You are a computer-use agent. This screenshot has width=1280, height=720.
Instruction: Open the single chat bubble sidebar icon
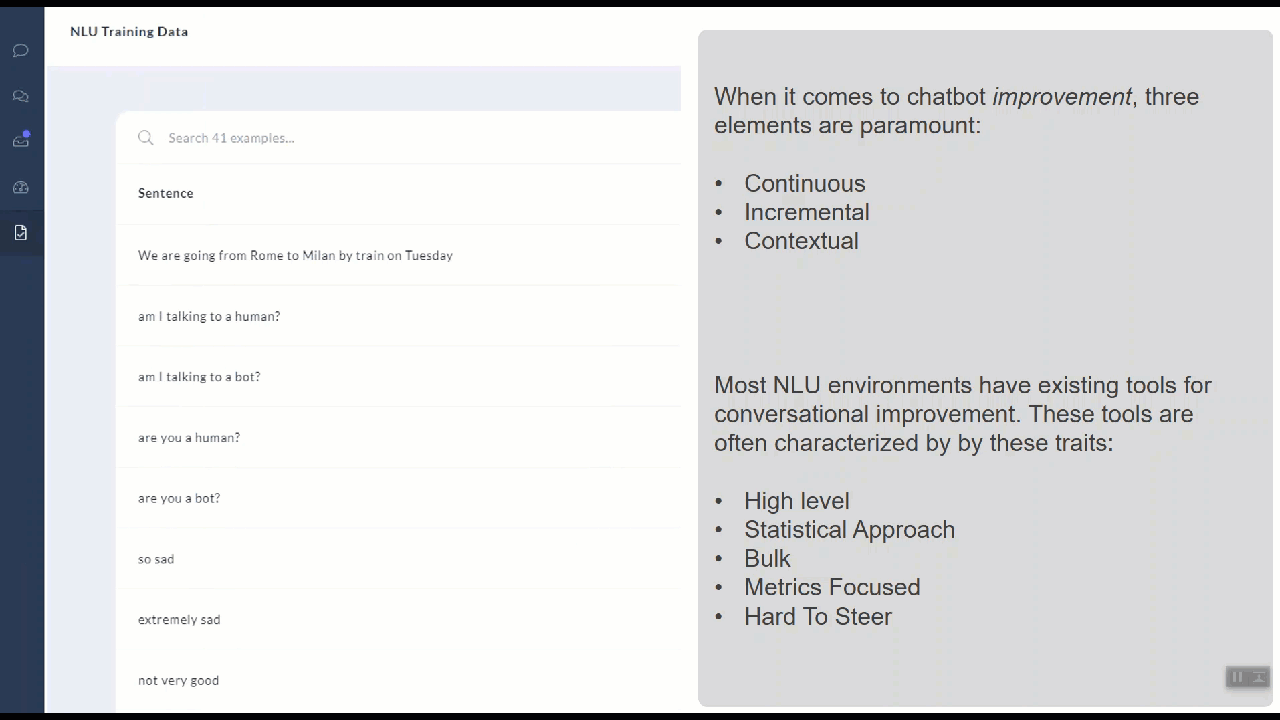point(20,50)
